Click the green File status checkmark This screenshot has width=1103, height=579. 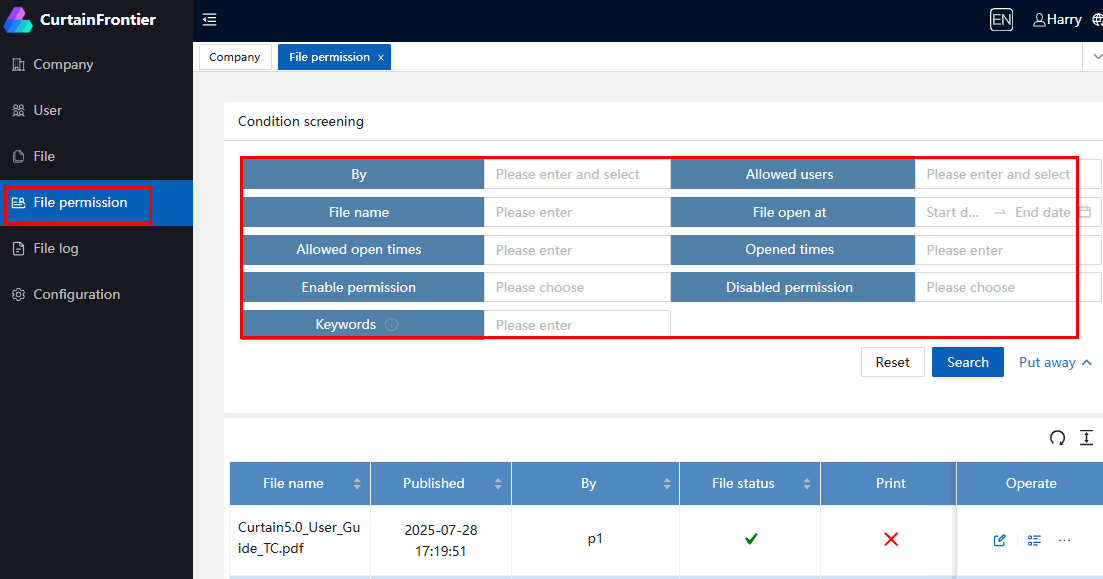tap(751, 539)
